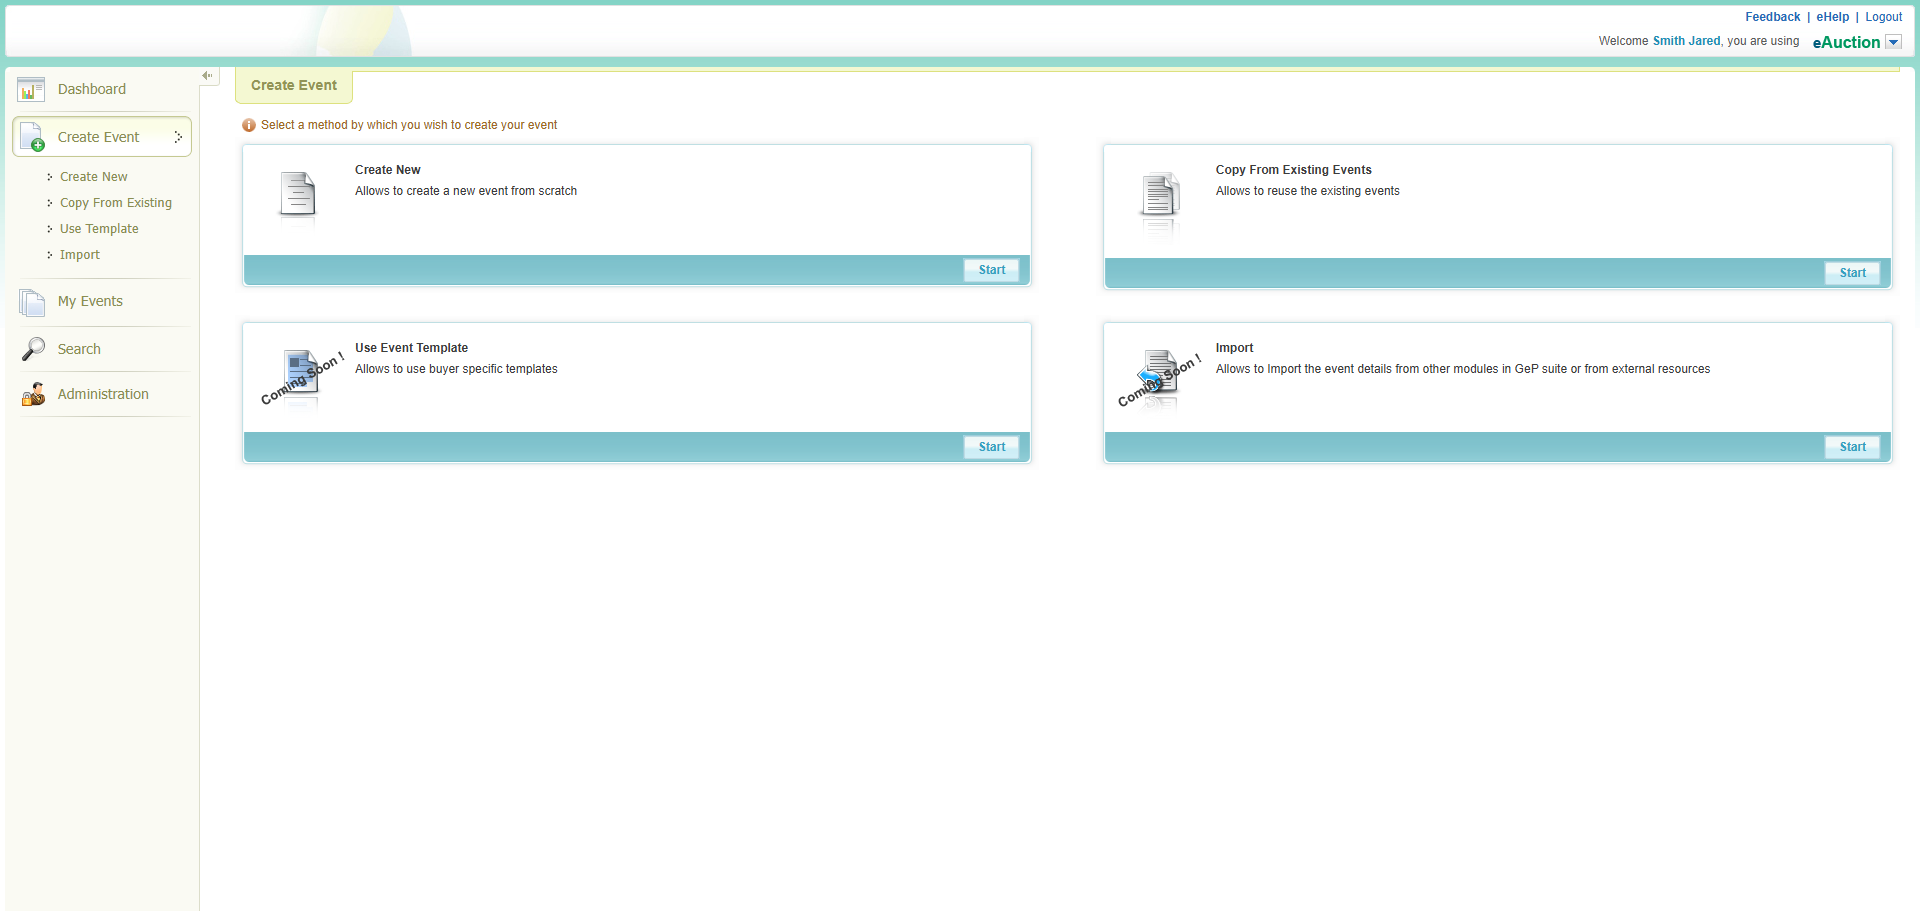The image size is (1920, 911).
Task: Open the eAuction module dropdown arrow
Action: pyautogui.click(x=1893, y=42)
